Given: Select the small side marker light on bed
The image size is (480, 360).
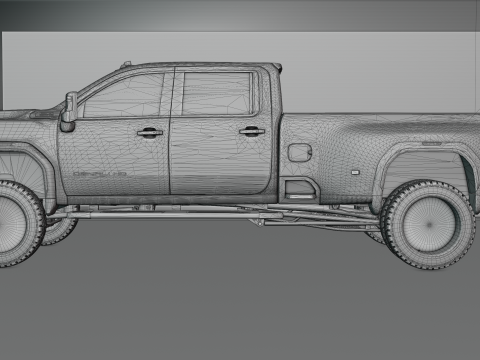Looking at the screenshot, I should 355,172.
